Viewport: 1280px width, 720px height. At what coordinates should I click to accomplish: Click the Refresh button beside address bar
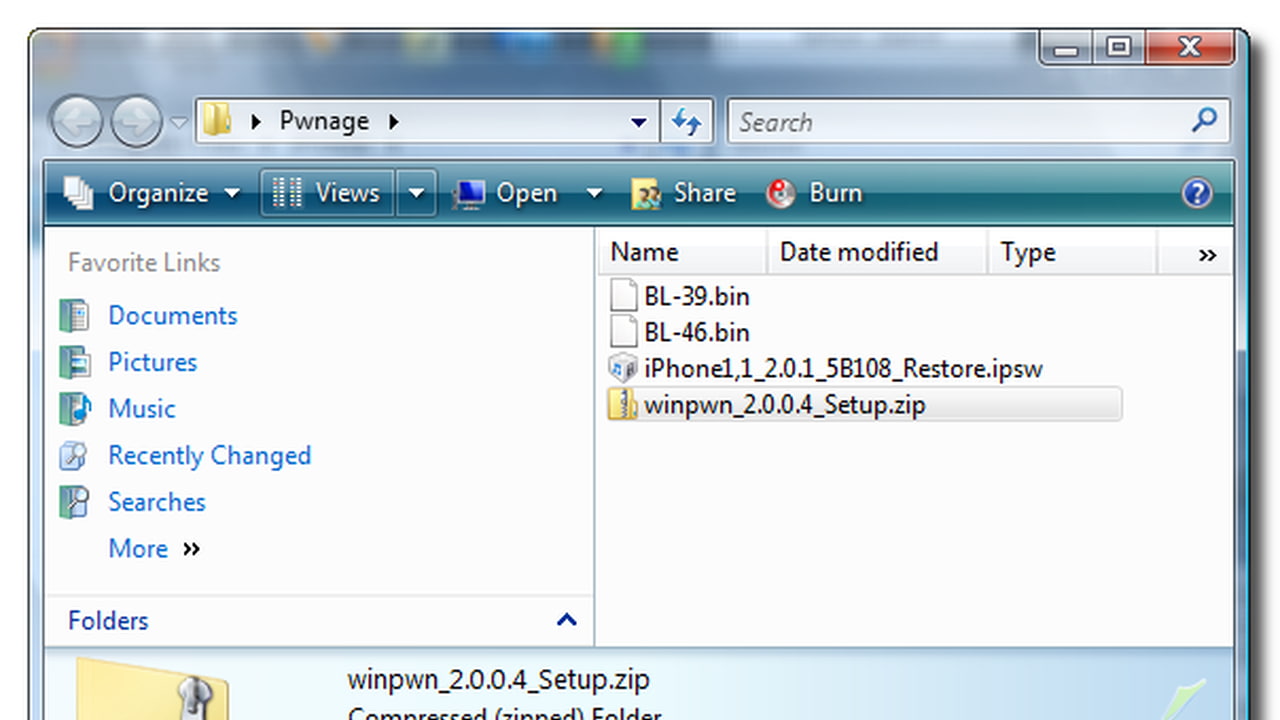[686, 122]
